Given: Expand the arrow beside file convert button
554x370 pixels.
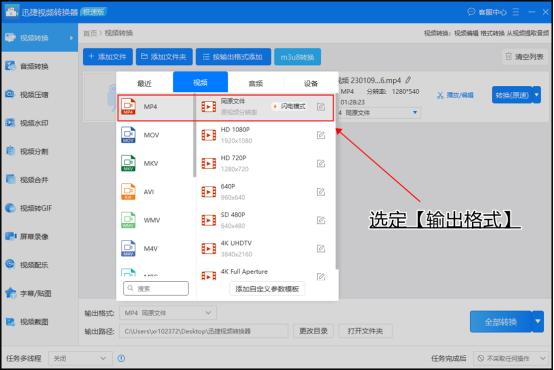Looking at the screenshot, I should click(537, 95).
